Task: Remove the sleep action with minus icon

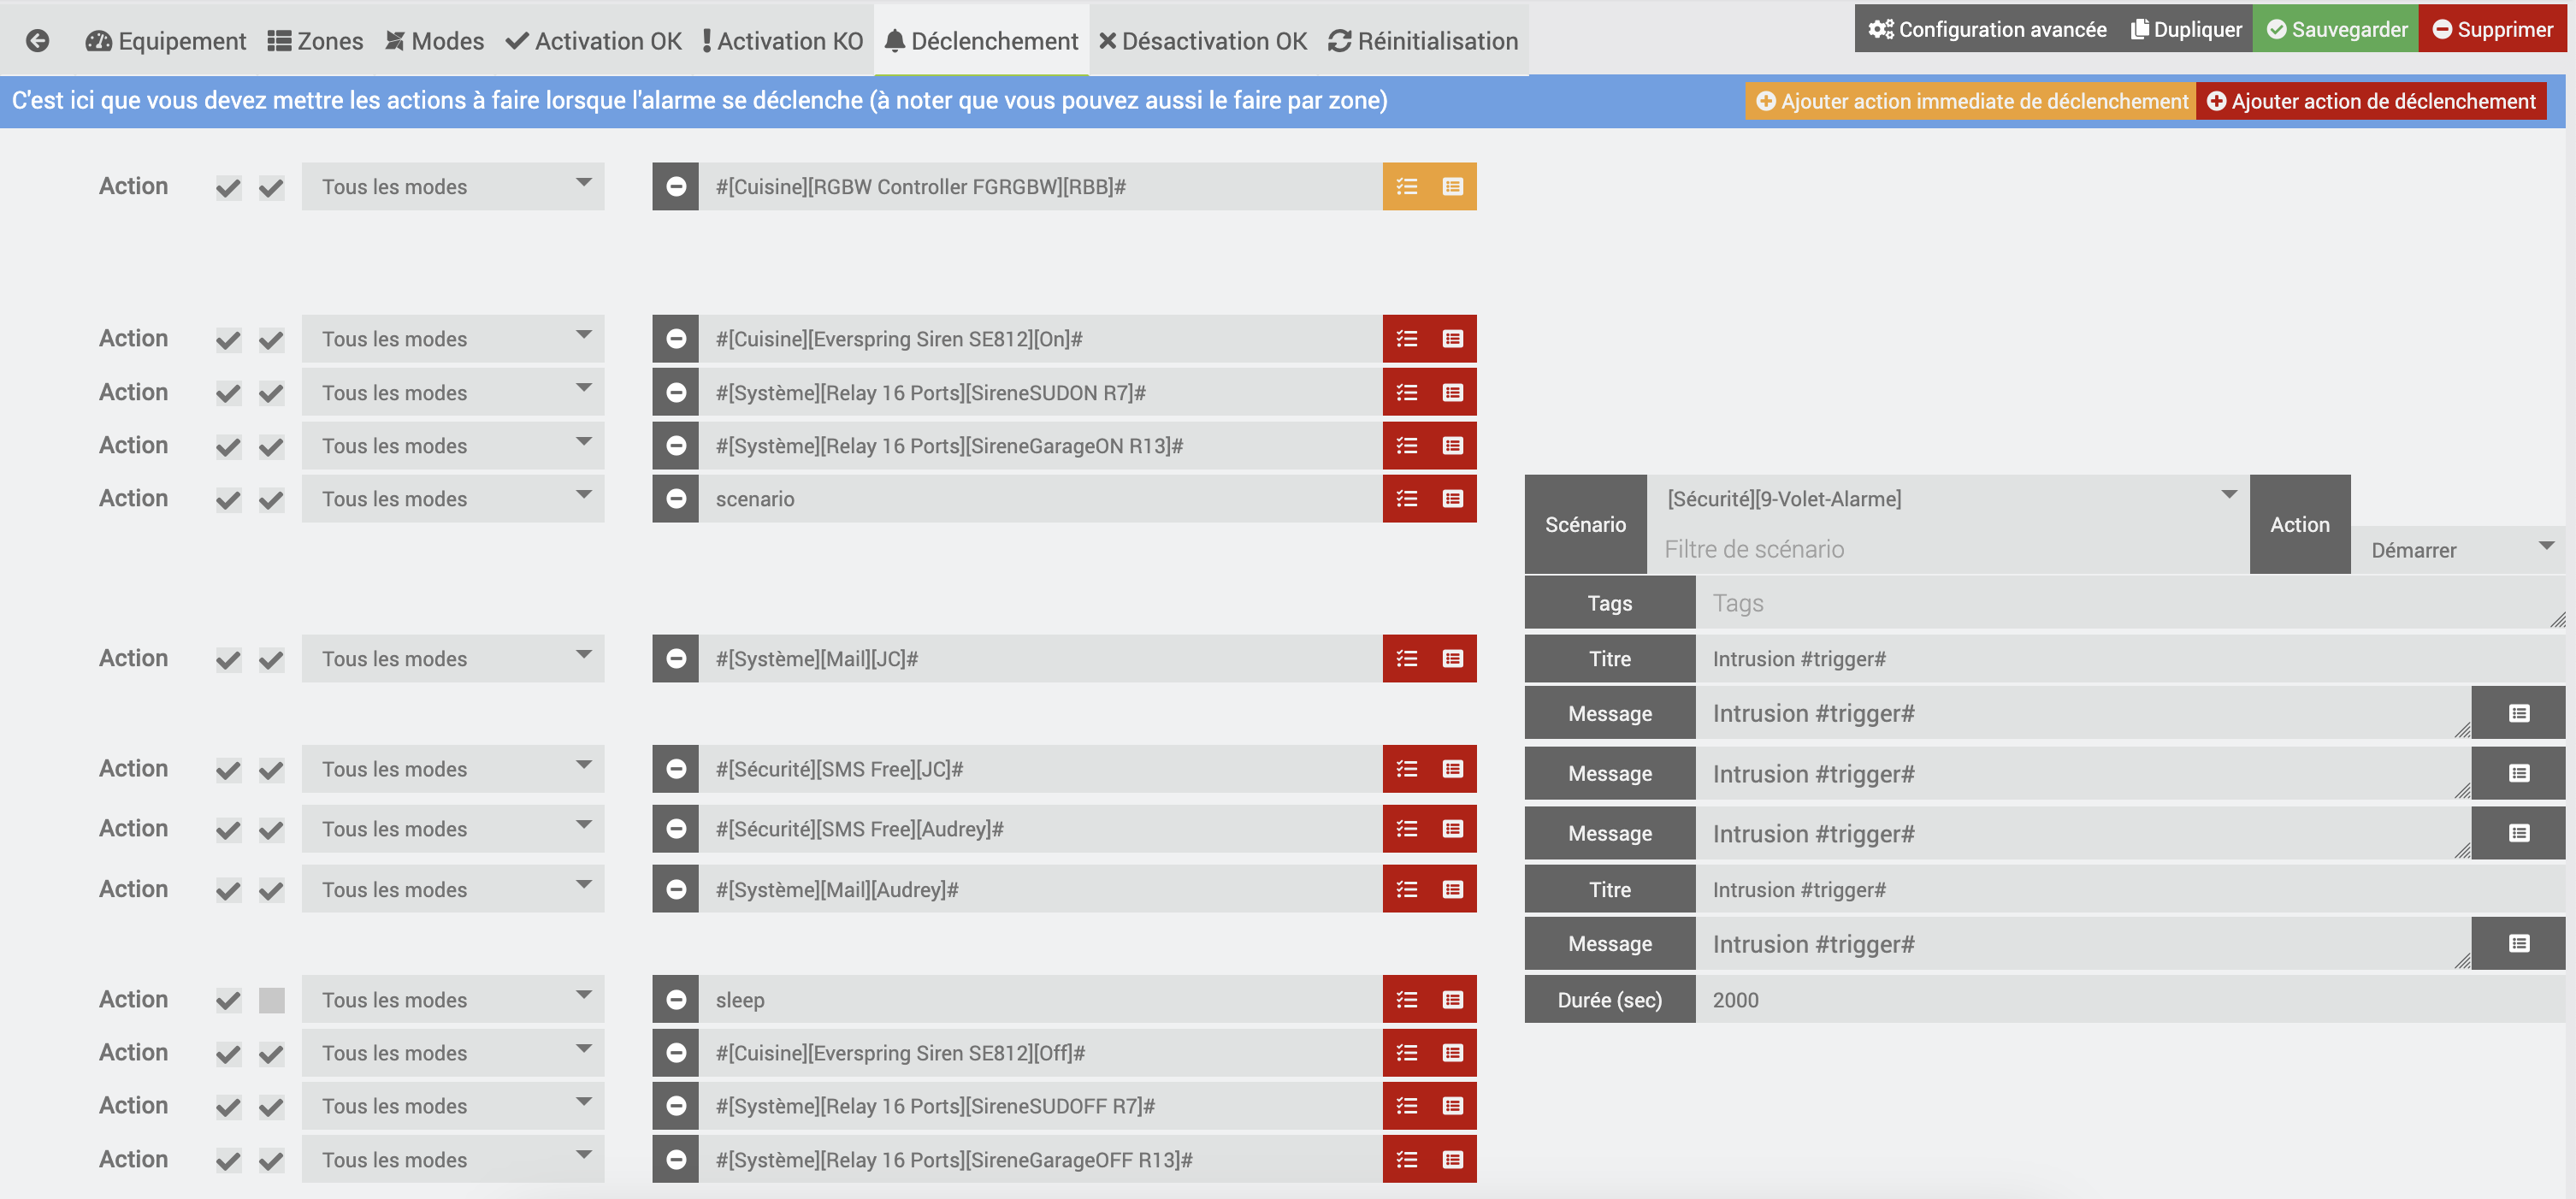Action: [676, 999]
